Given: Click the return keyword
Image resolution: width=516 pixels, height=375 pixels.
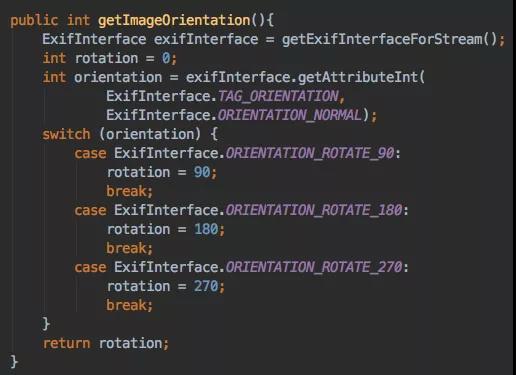Looking at the screenshot, I should [x=66, y=344].
